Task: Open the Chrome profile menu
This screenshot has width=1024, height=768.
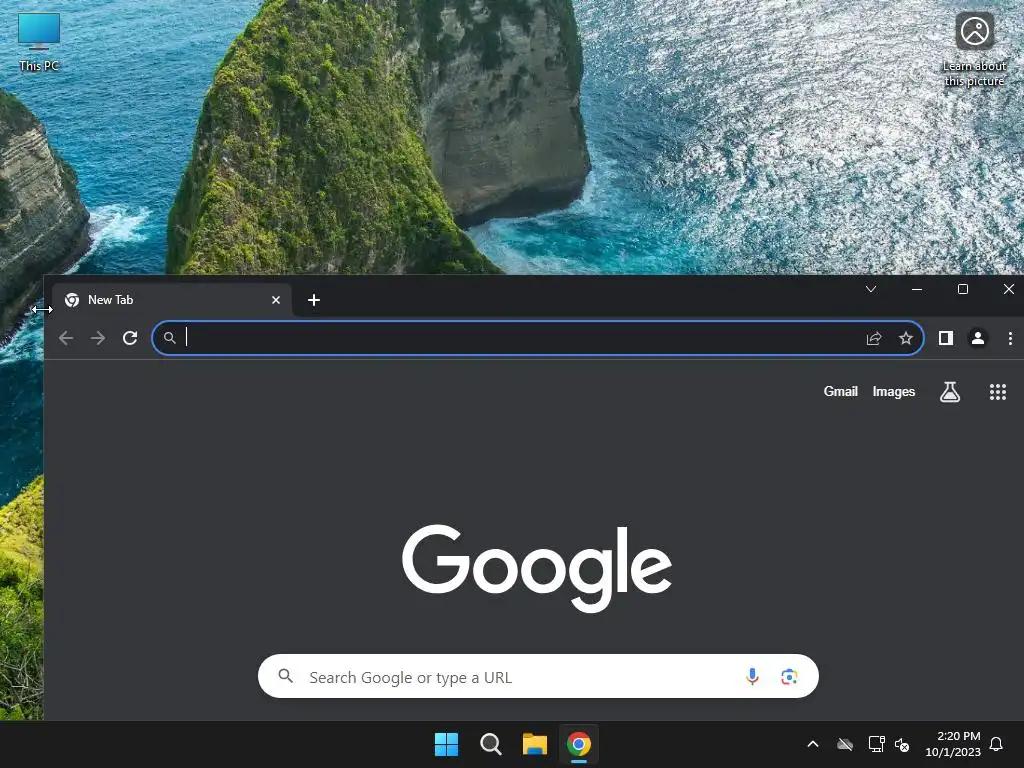Action: 978,338
